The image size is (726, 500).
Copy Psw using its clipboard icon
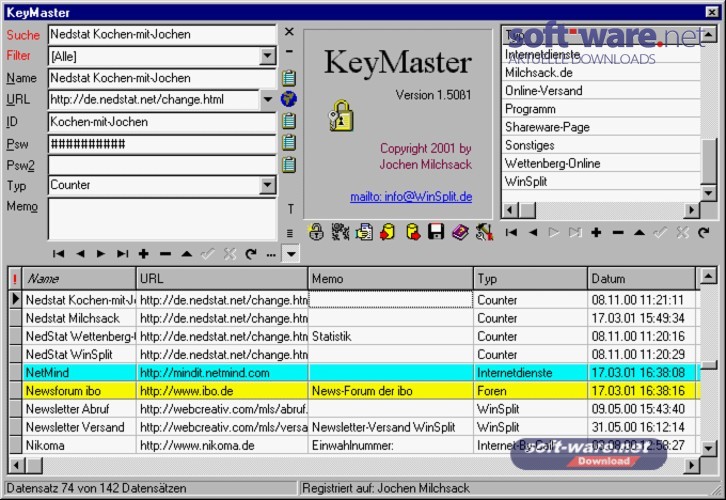coord(289,143)
